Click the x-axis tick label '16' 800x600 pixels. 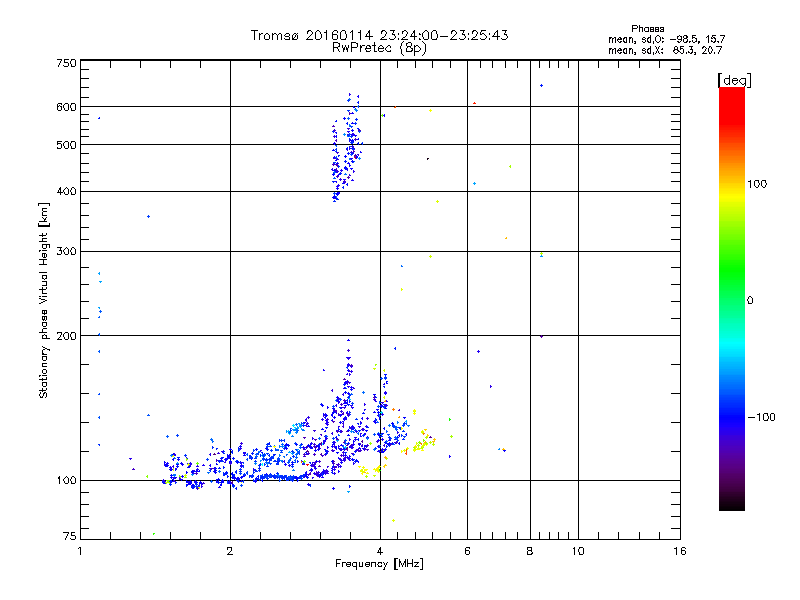(x=680, y=551)
